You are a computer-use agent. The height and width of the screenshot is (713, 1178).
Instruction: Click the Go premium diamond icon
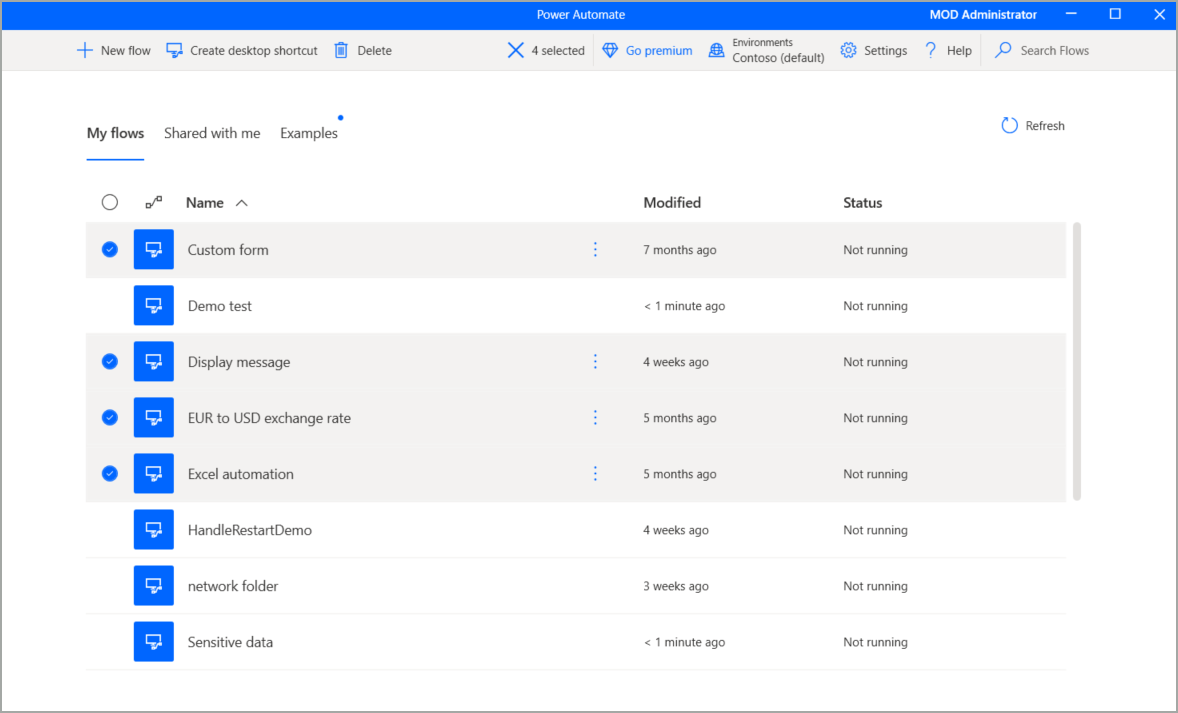610,50
